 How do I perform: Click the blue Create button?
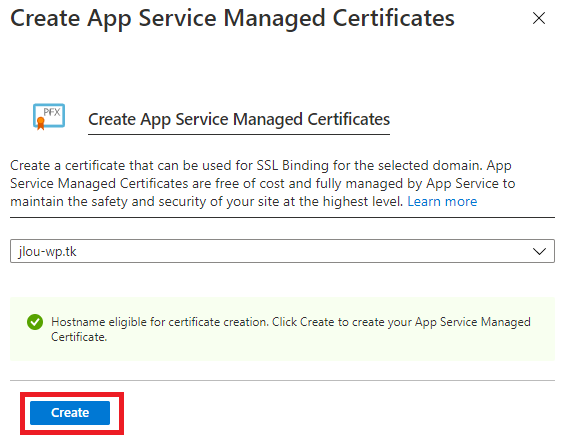click(70, 413)
